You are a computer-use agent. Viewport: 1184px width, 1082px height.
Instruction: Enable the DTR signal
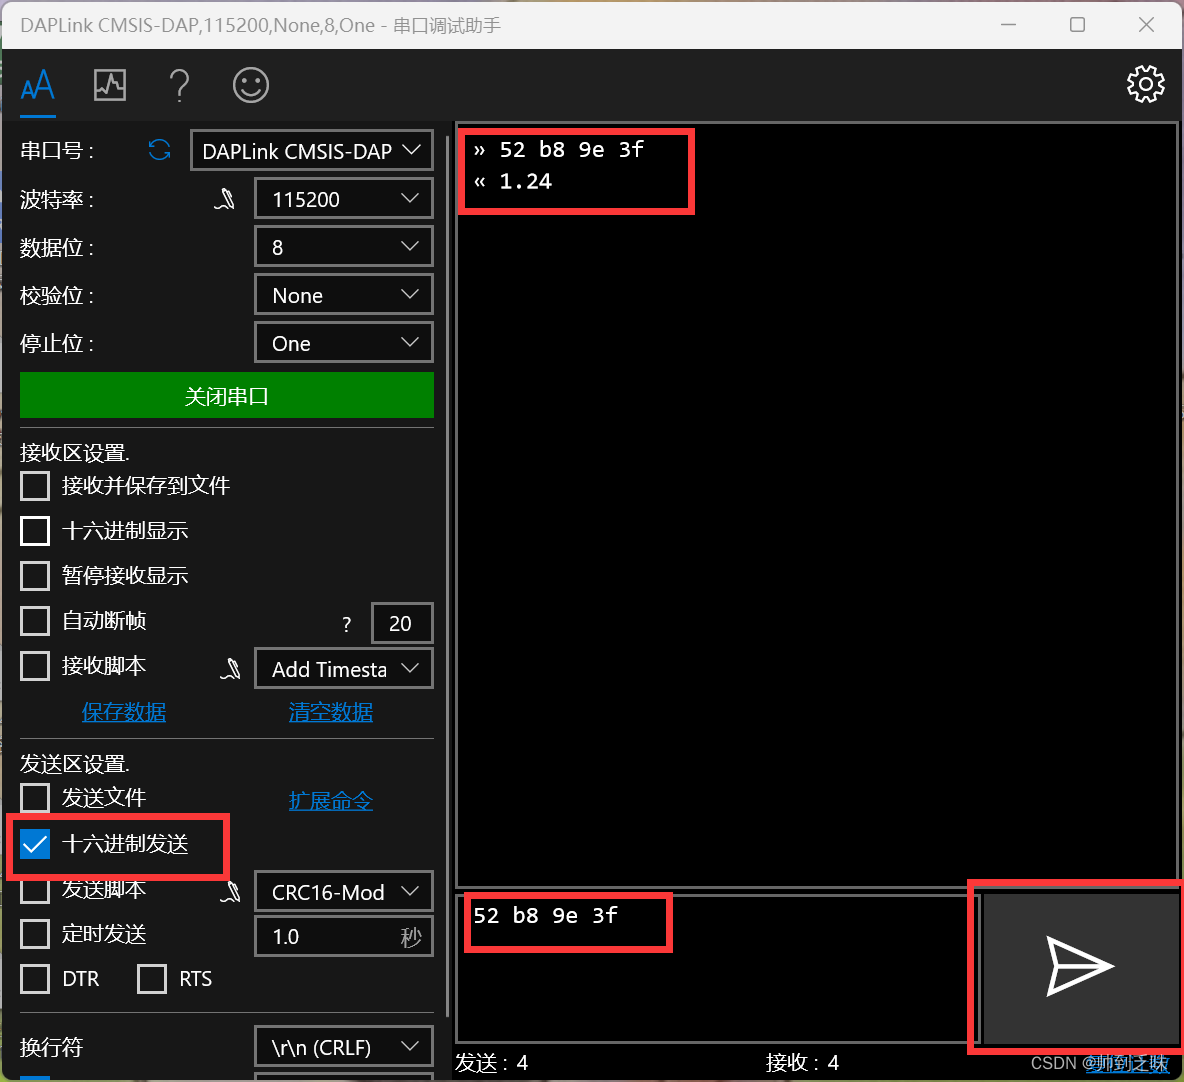(34, 978)
